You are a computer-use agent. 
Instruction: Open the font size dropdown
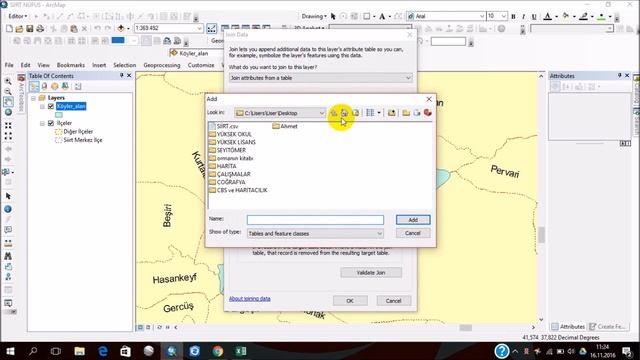click(x=504, y=16)
